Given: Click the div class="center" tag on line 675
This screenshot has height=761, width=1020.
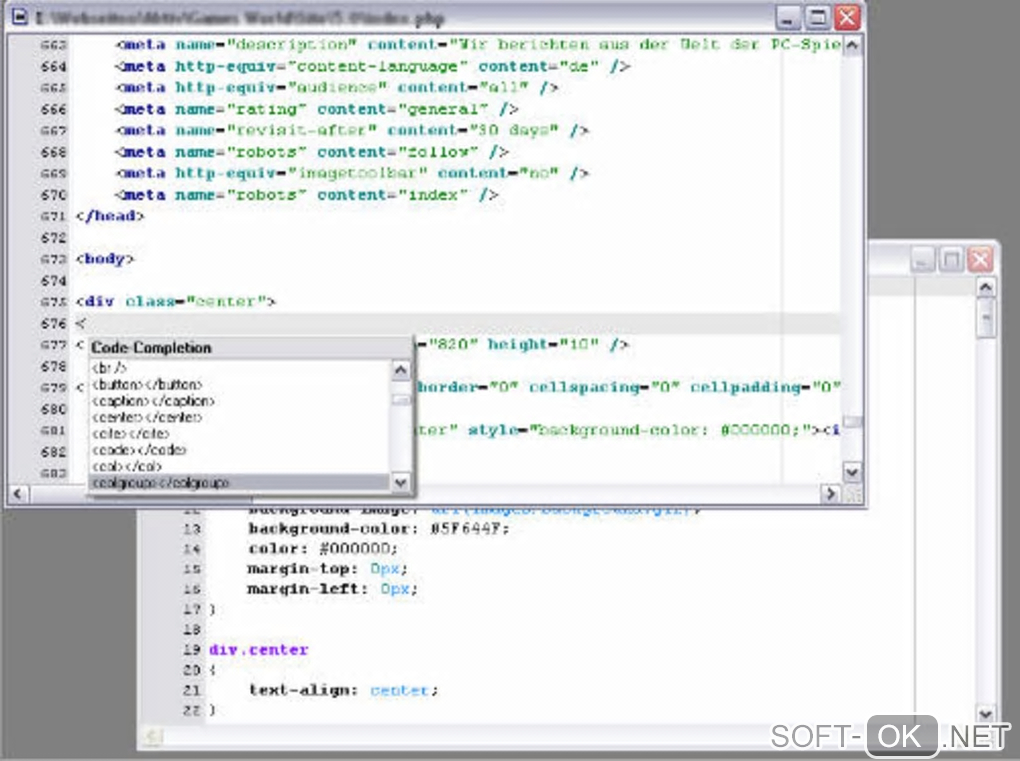Looking at the screenshot, I should pyautogui.click(x=176, y=302).
